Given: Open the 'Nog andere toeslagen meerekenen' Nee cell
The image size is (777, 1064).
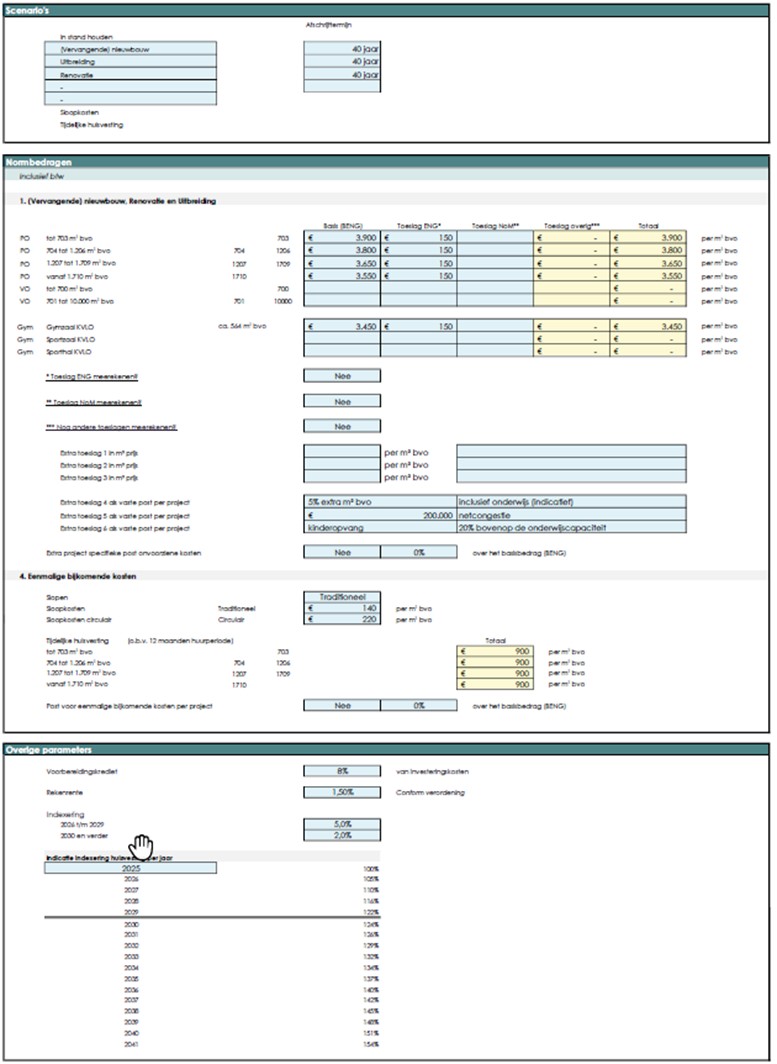Looking at the screenshot, I should 342,426.
